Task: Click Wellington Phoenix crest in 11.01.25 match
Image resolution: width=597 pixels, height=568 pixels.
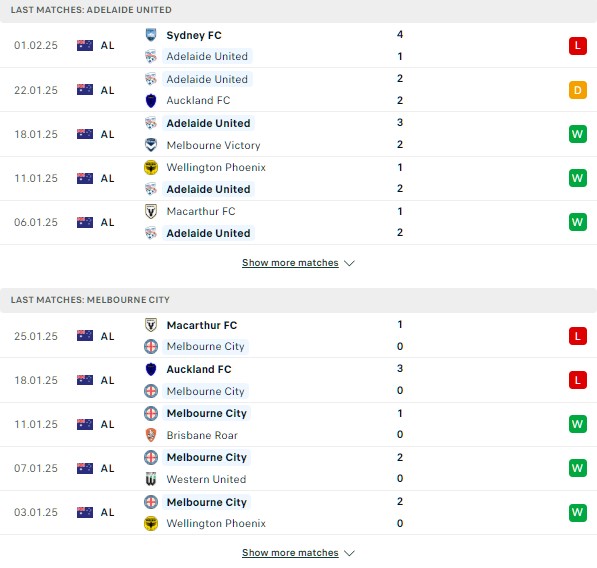Action: [x=151, y=168]
